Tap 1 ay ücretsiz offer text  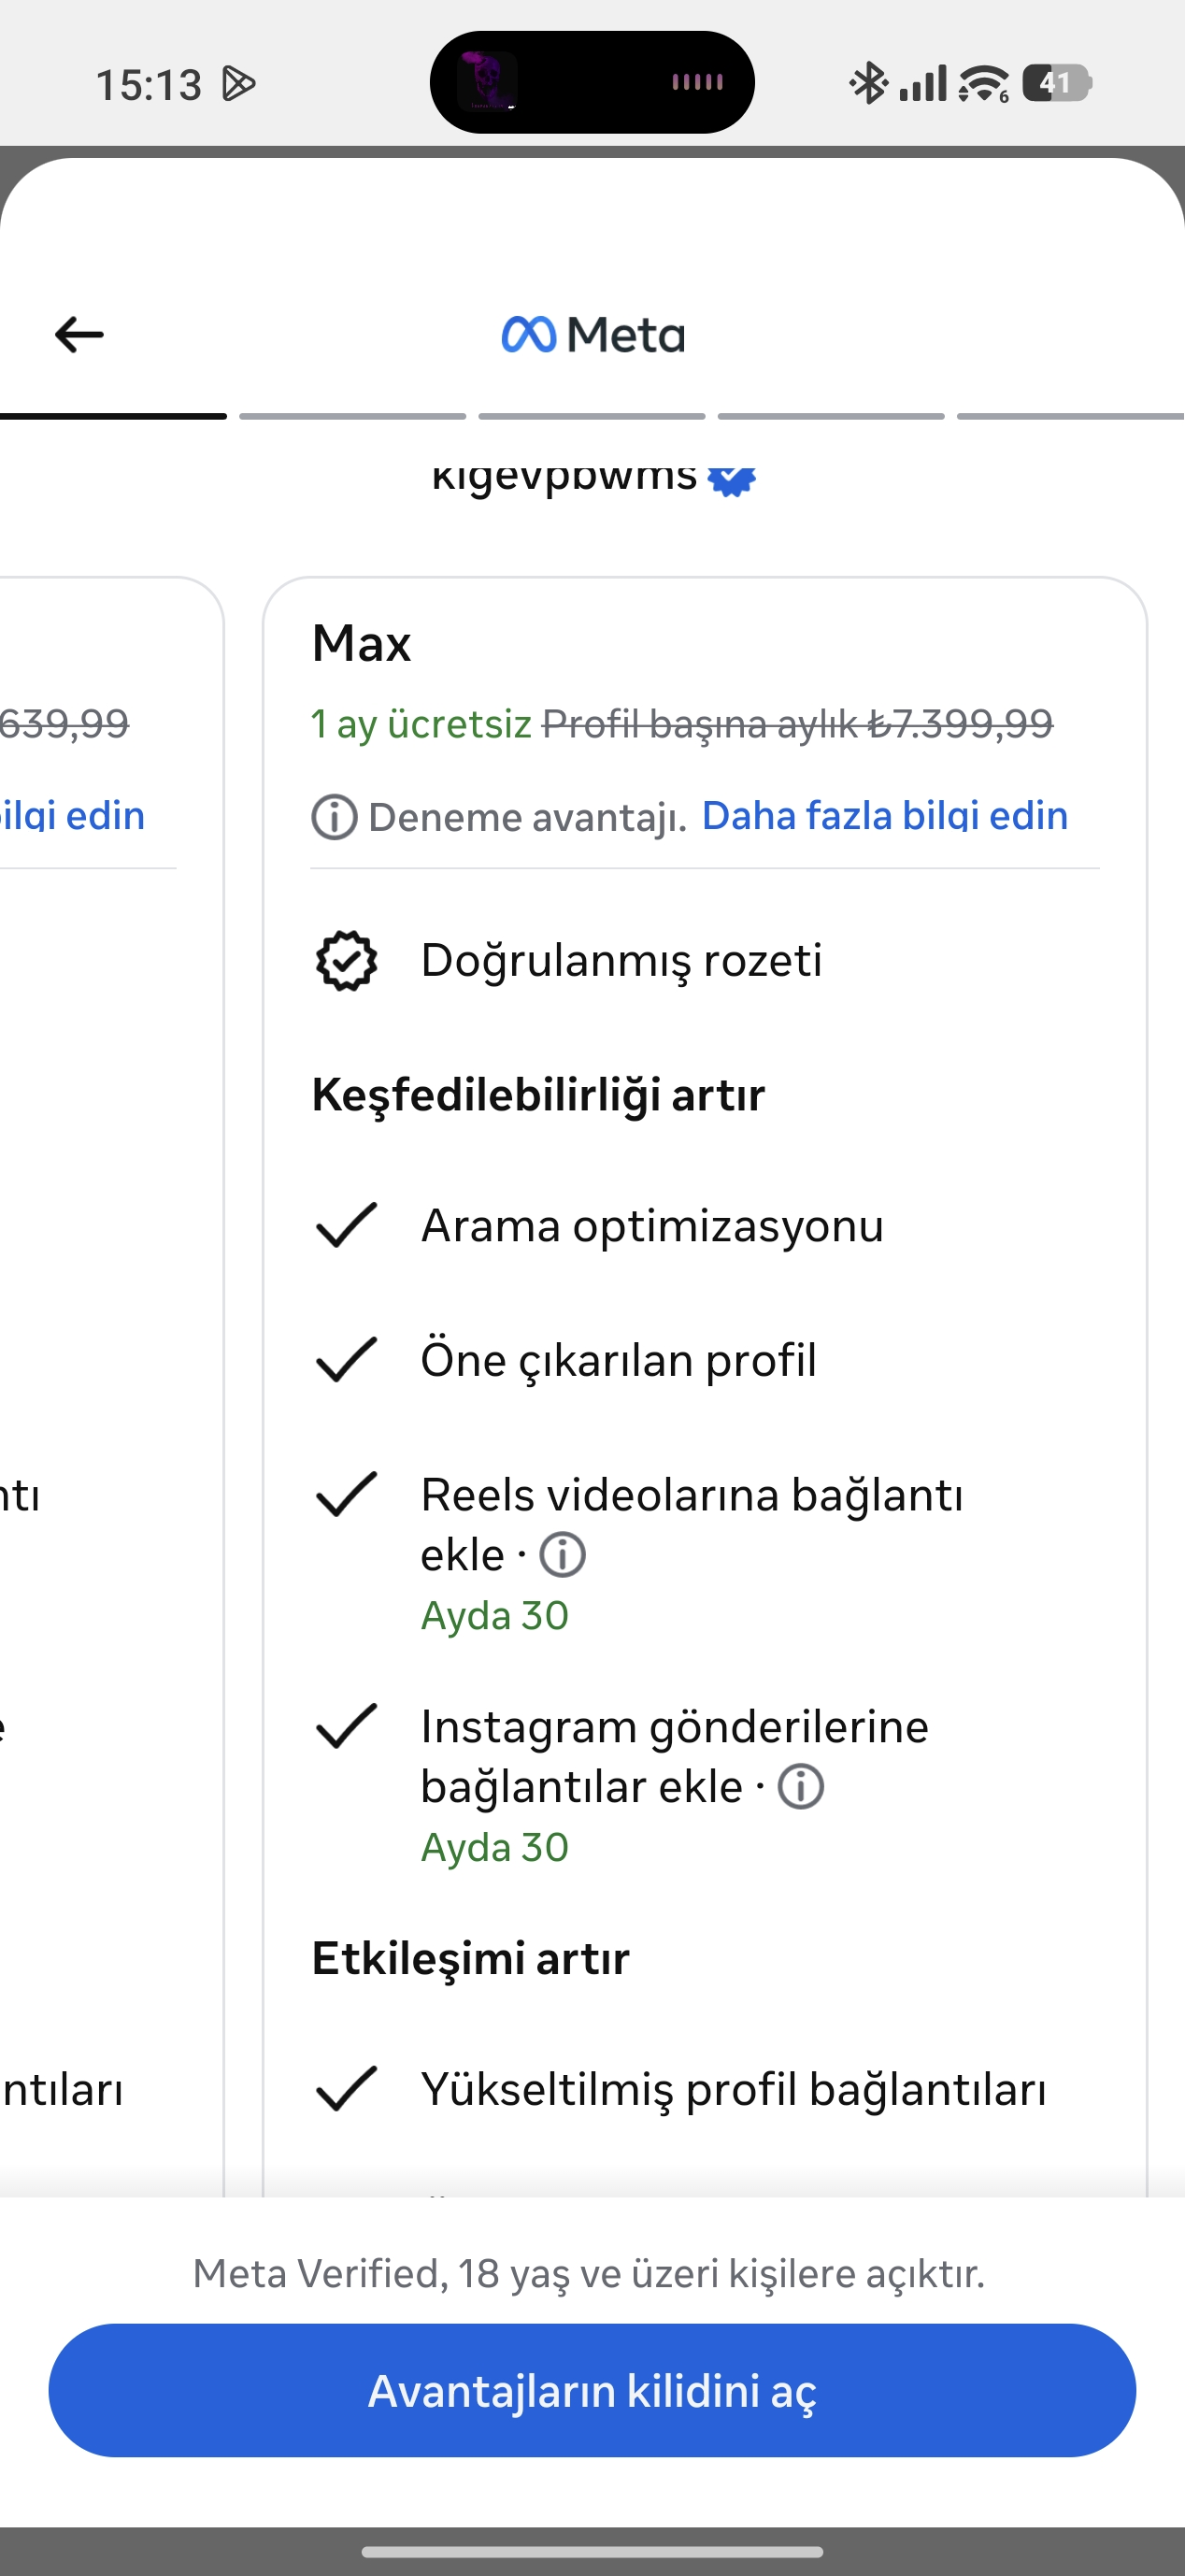click(421, 724)
